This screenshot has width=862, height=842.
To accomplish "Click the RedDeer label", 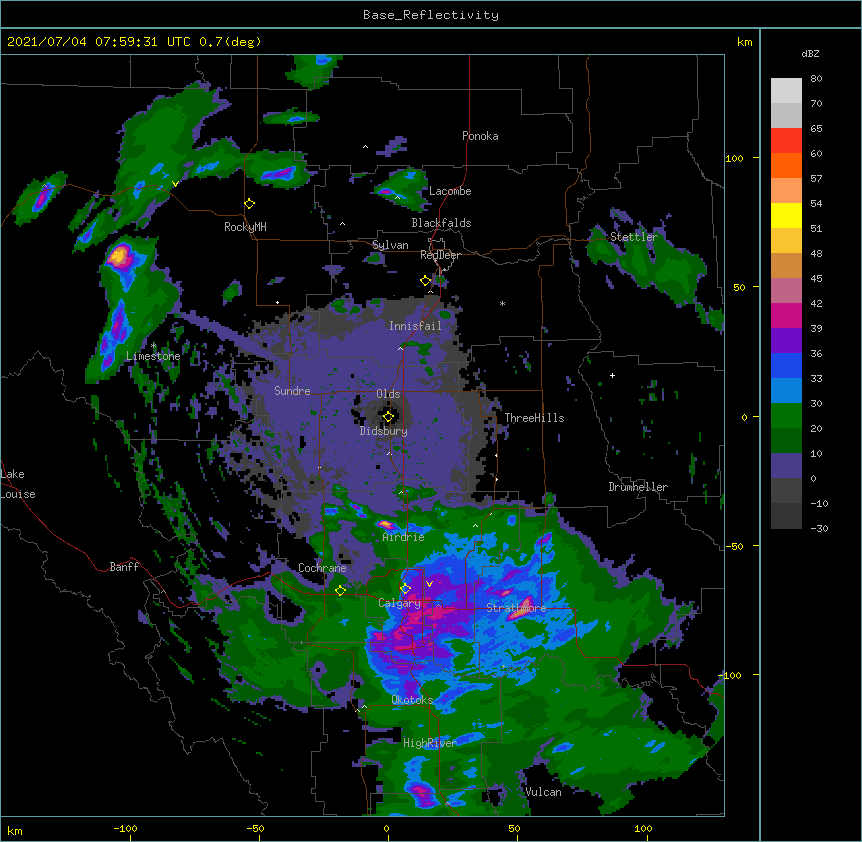I will coord(440,255).
